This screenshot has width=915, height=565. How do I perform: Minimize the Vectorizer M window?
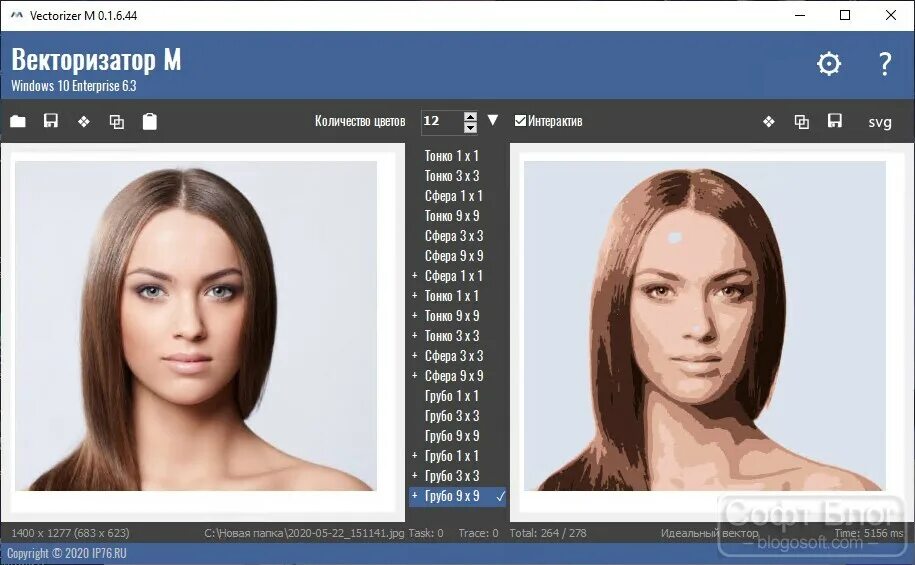800,15
